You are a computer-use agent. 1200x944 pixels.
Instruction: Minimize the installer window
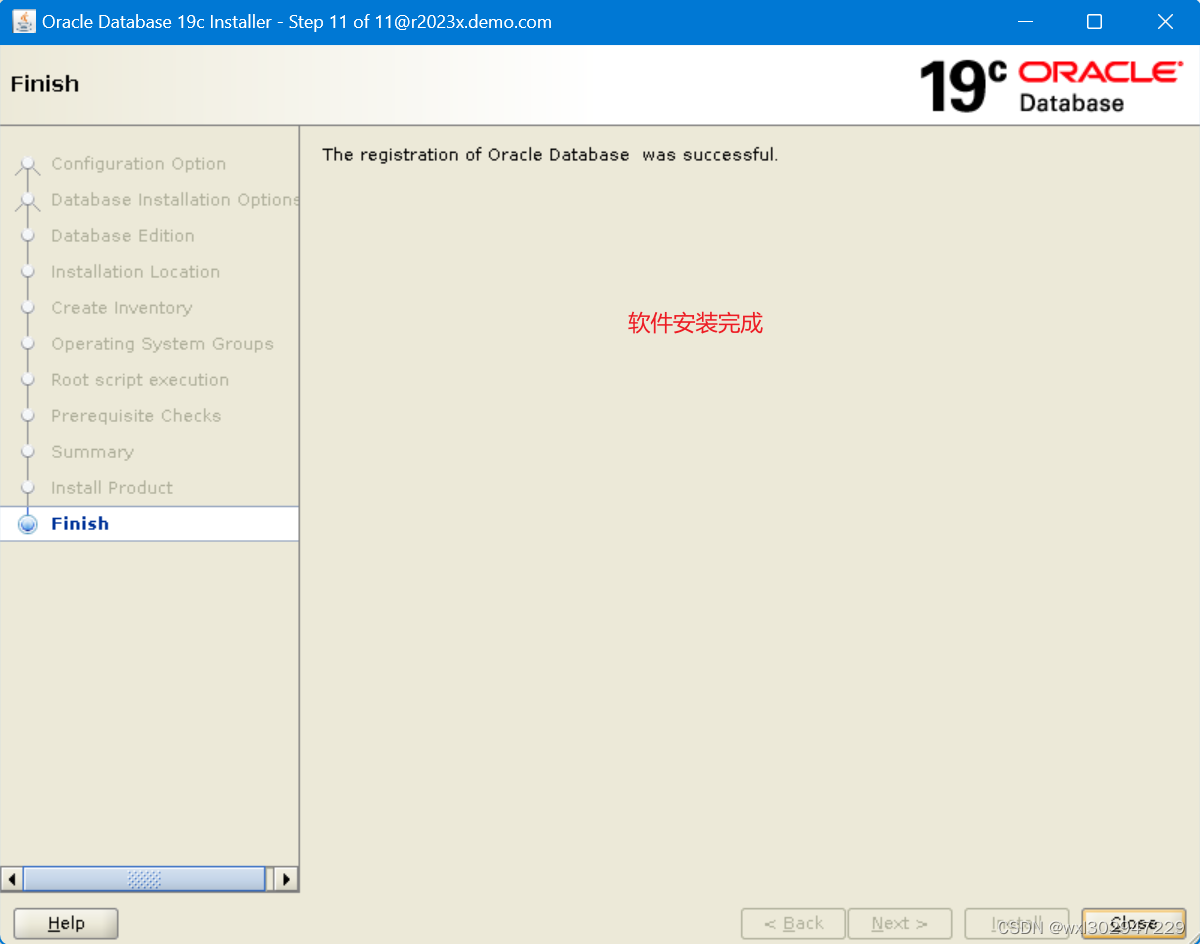coord(1023,22)
